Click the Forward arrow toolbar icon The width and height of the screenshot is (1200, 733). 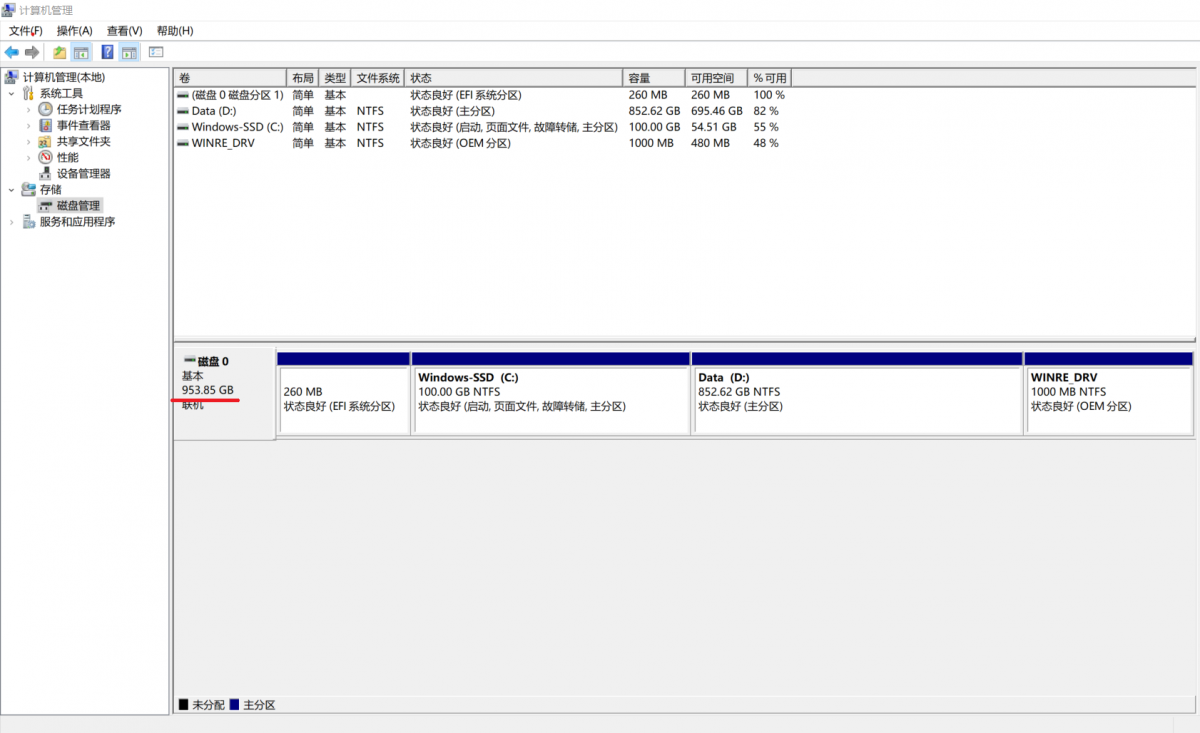[x=32, y=52]
